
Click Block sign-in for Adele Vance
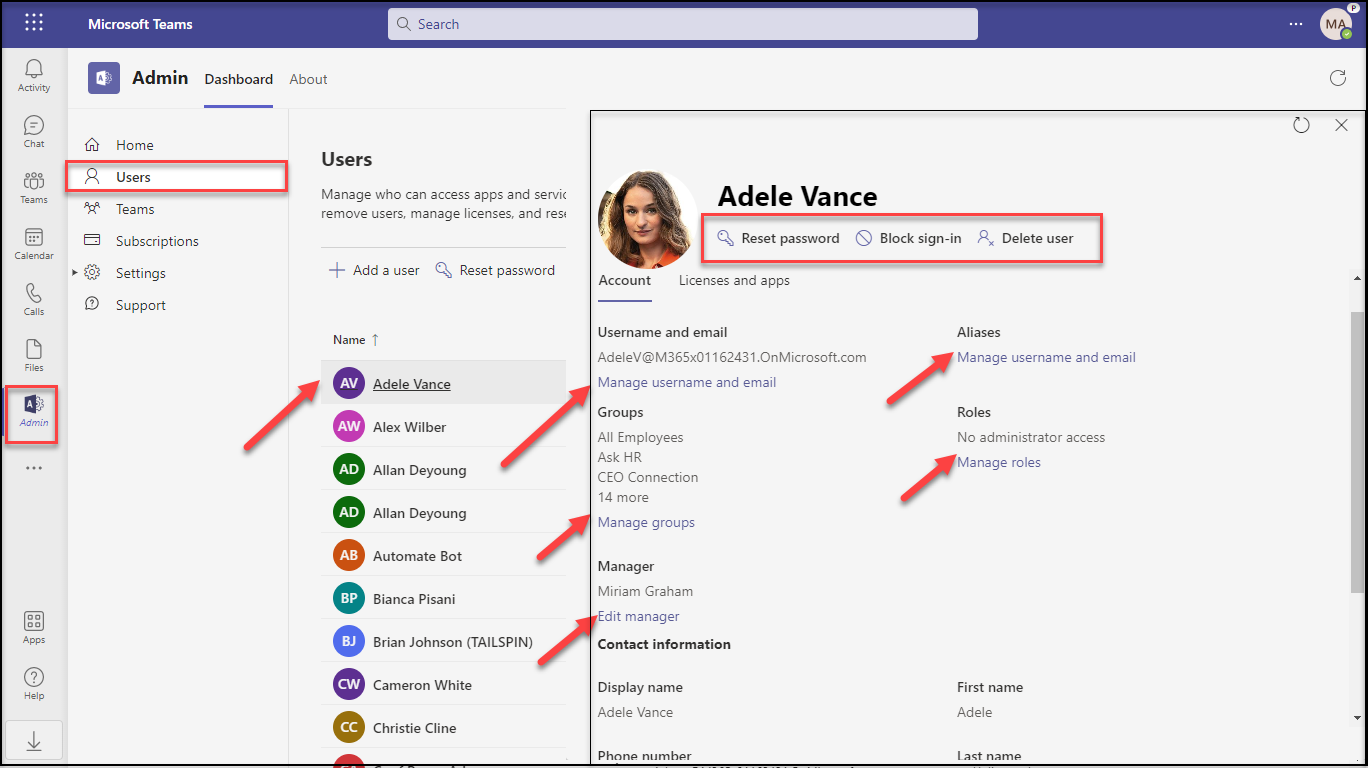pyautogui.click(x=909, y=238)
